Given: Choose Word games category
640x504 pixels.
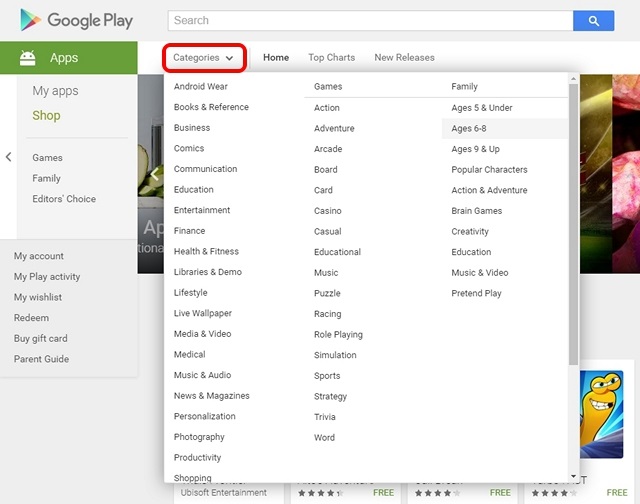Looking at the screenshot, I should [x=324, y=437].
